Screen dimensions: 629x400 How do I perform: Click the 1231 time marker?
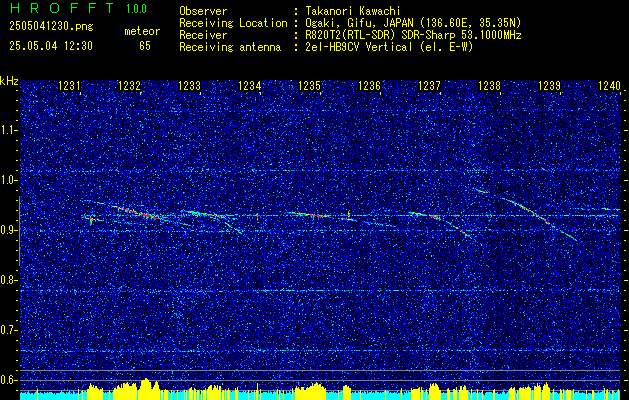click(69, 86)
